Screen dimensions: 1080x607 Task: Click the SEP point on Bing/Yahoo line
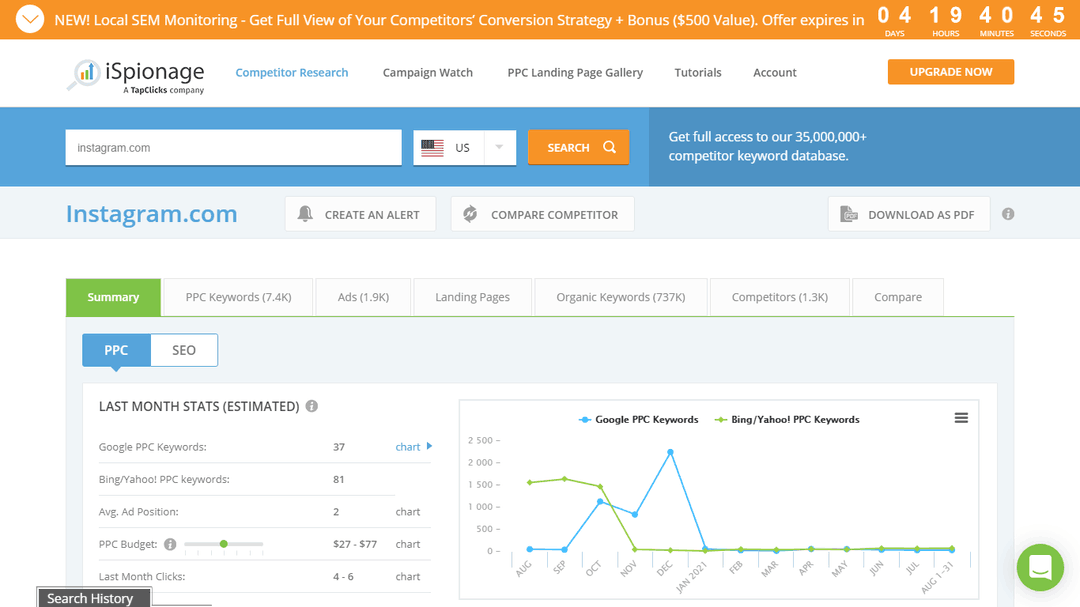coord(565,479)
